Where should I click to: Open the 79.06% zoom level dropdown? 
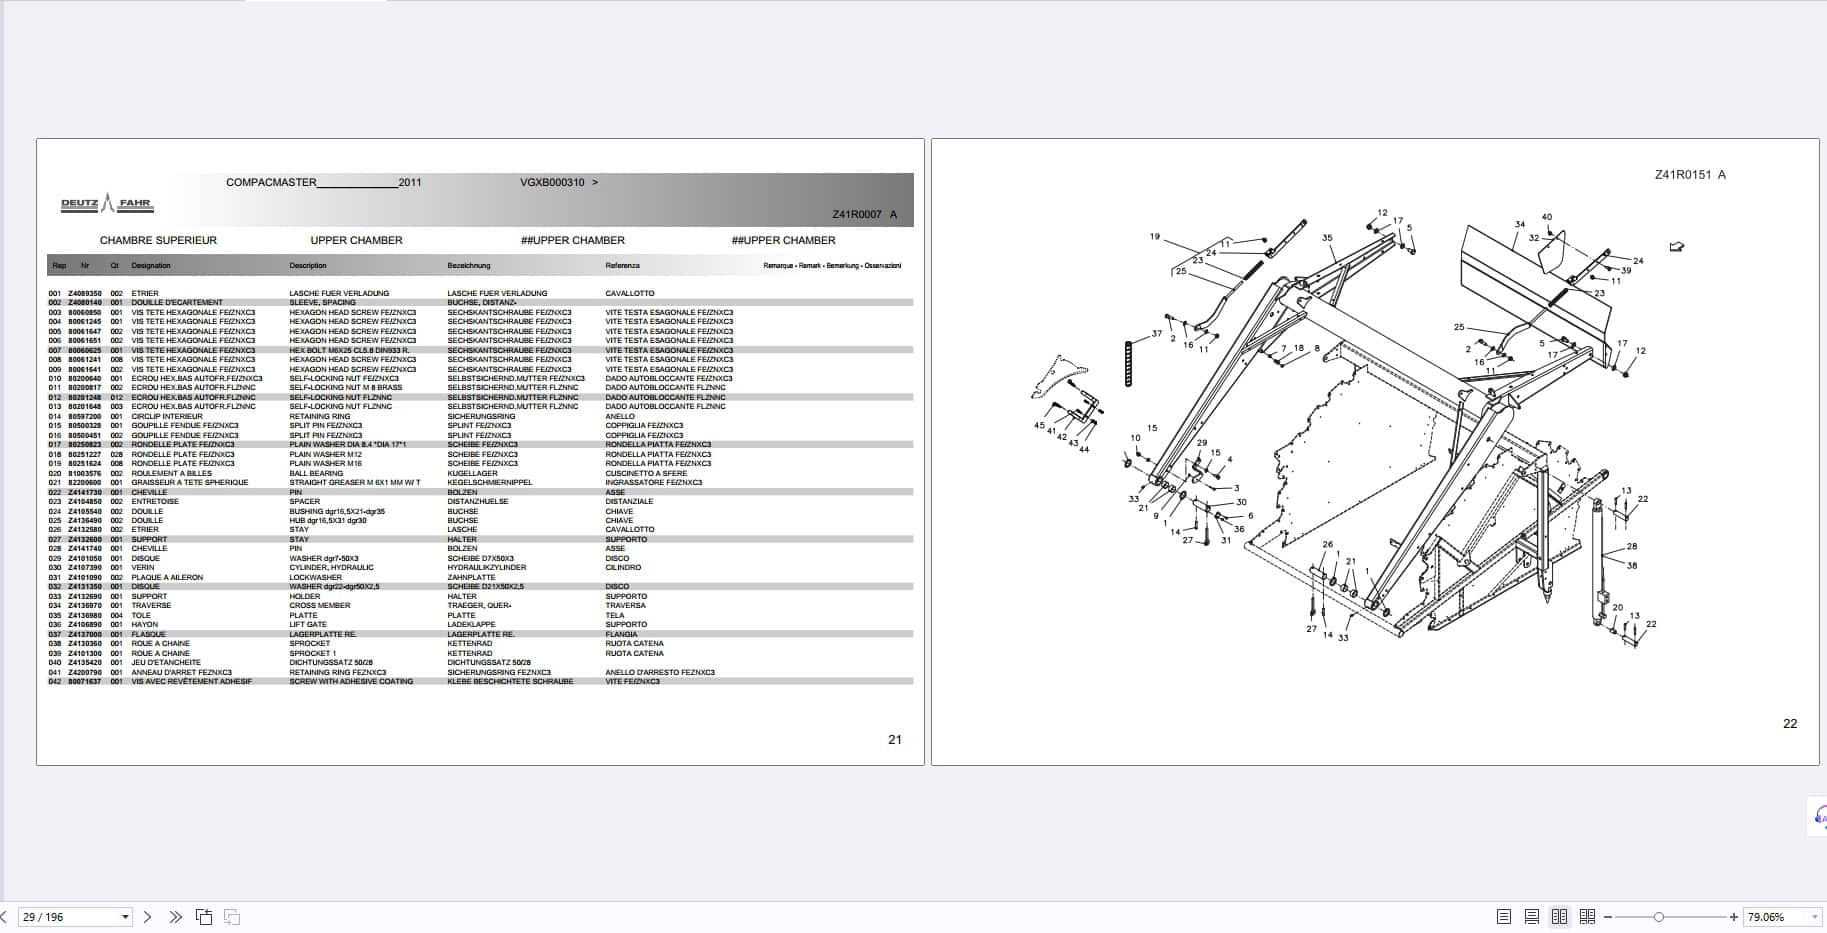click(x=1814, y=917)
